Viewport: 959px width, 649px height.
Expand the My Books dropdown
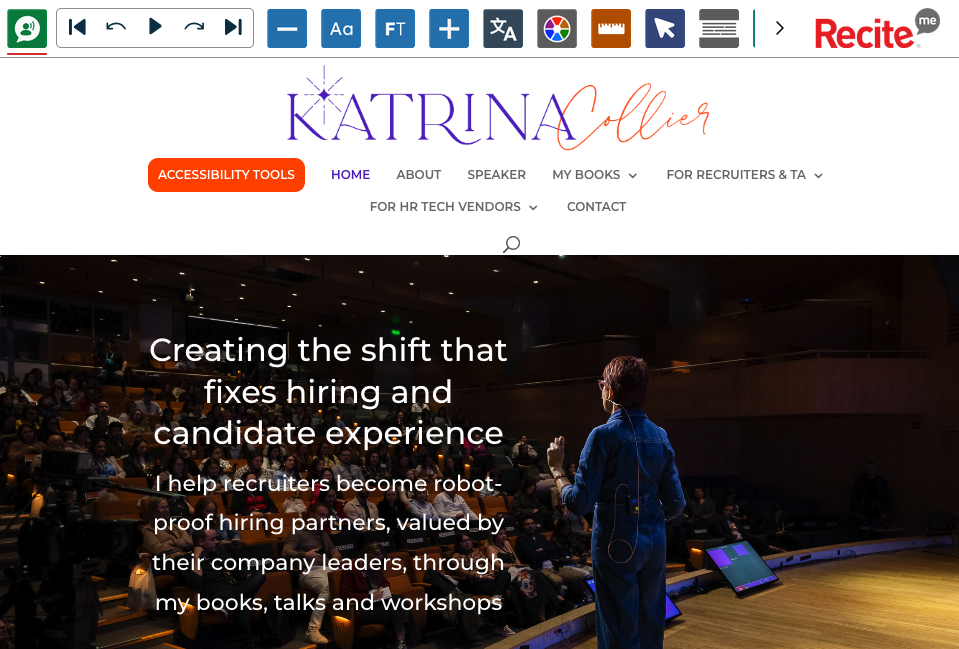click(594, 175)
